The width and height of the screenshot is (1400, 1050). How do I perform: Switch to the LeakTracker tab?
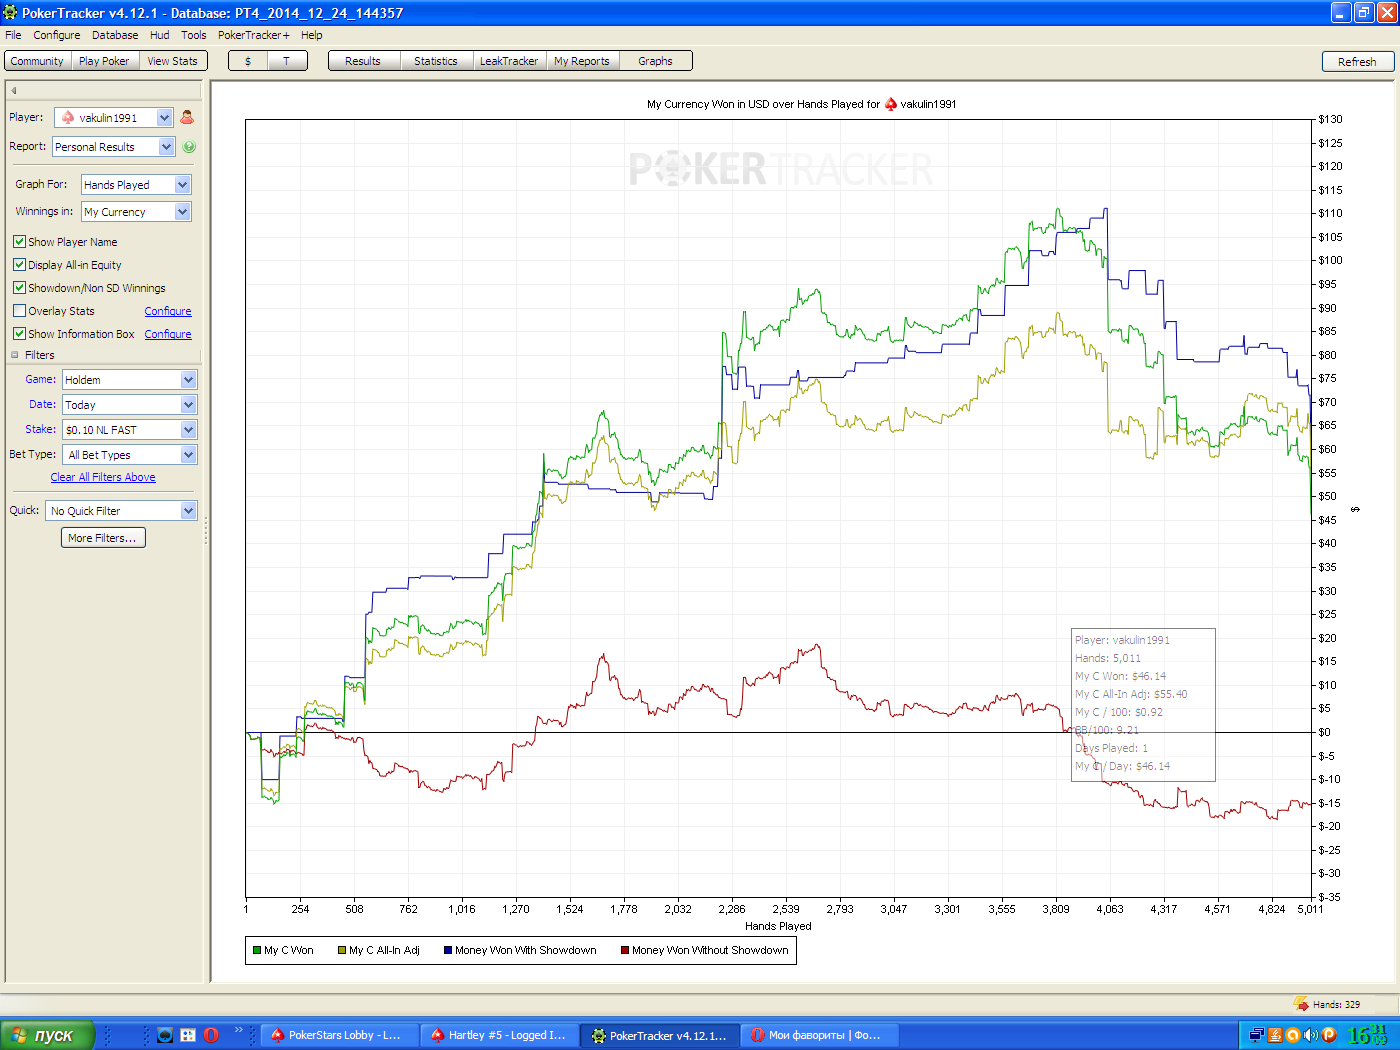pyautogui.click(x=508, y=61)
